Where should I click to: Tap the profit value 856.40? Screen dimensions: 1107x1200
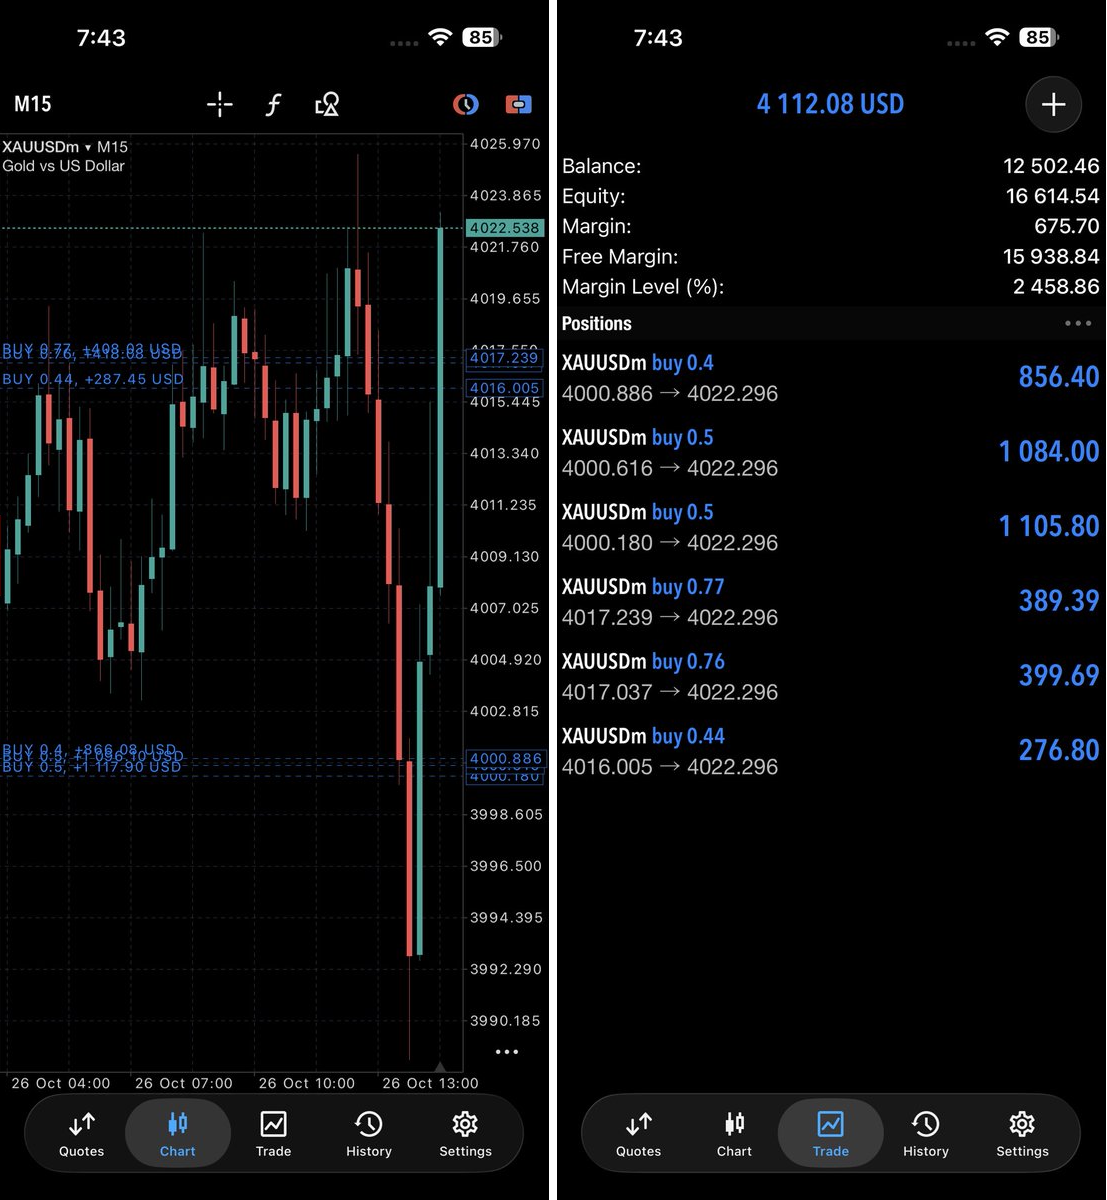[1059, 377]
